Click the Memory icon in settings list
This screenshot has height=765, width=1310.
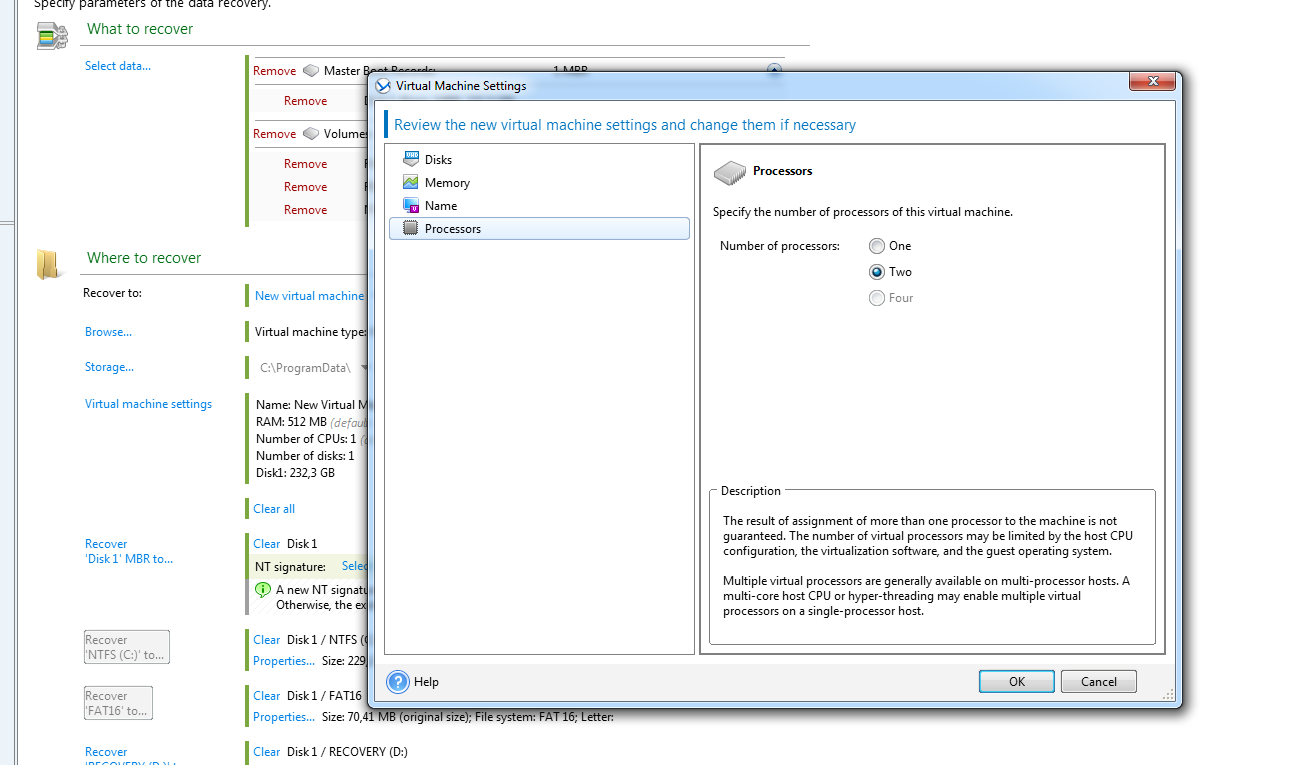(x=410, y=182)
